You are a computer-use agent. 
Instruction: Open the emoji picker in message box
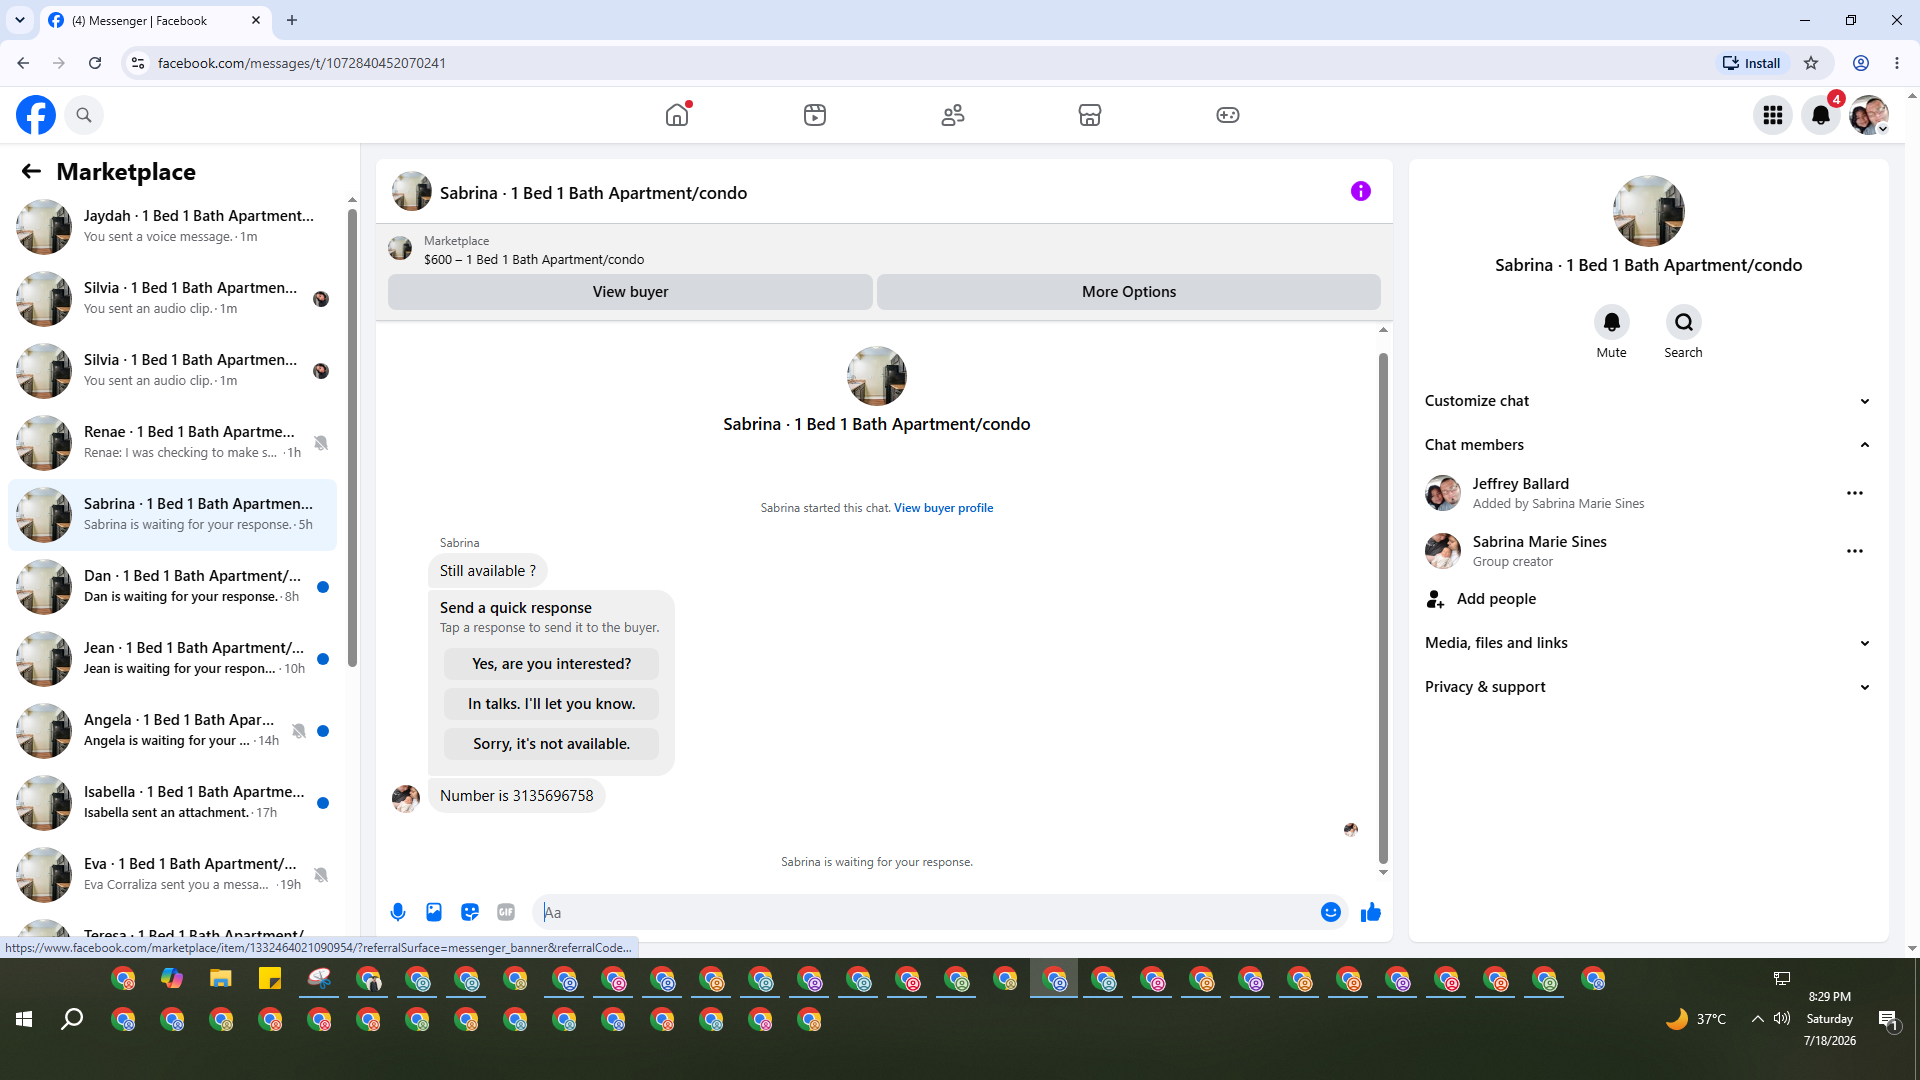1331,912
